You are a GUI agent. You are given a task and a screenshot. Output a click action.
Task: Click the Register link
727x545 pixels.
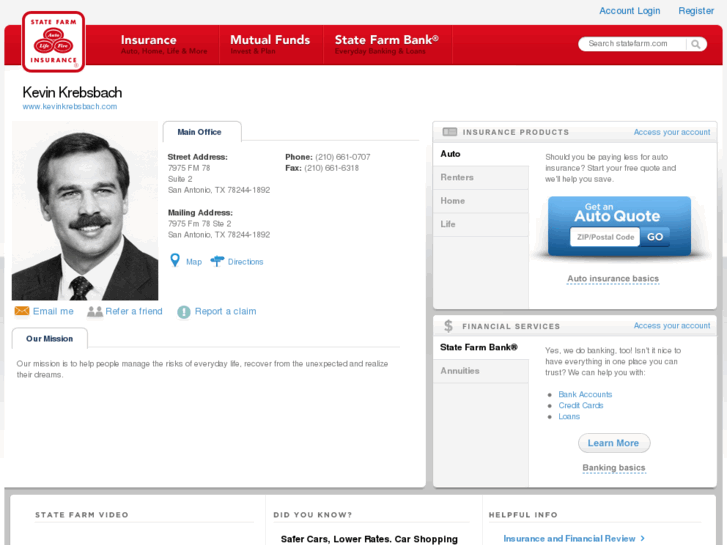696,11
